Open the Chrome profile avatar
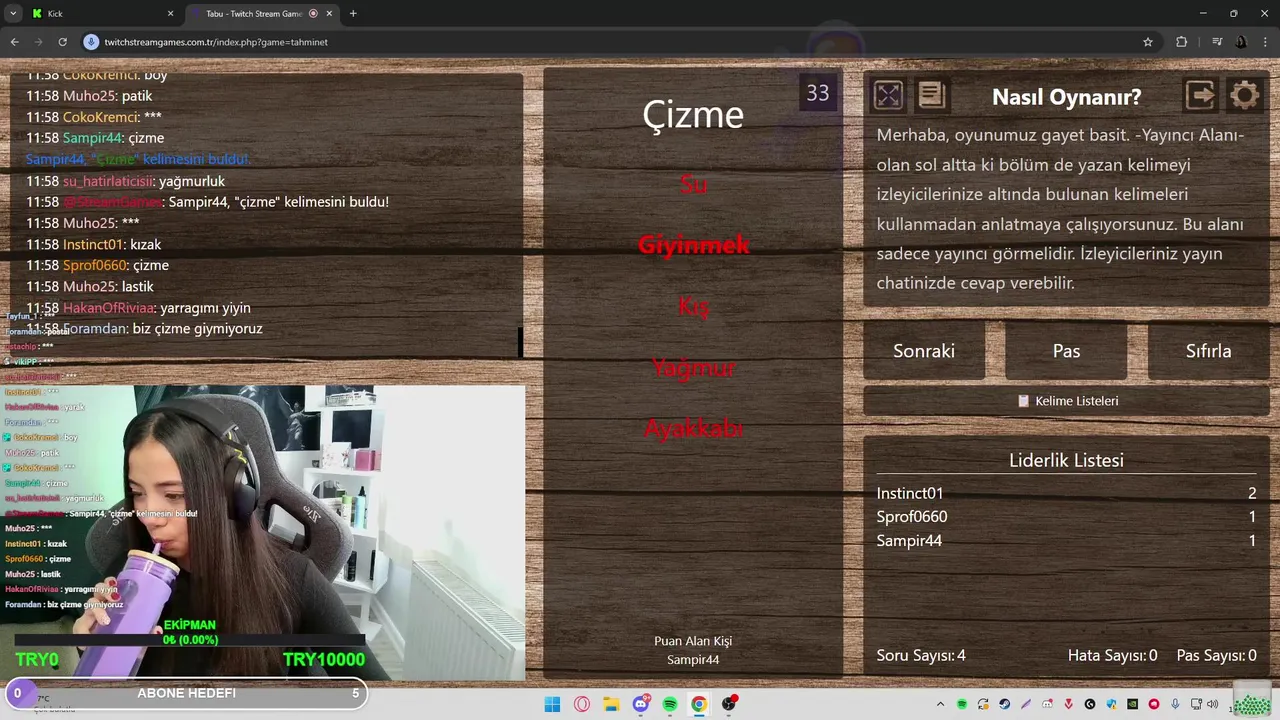The height and width of the screenshot is (720, 1280). pyautogui.click(x=1241, y=42)
